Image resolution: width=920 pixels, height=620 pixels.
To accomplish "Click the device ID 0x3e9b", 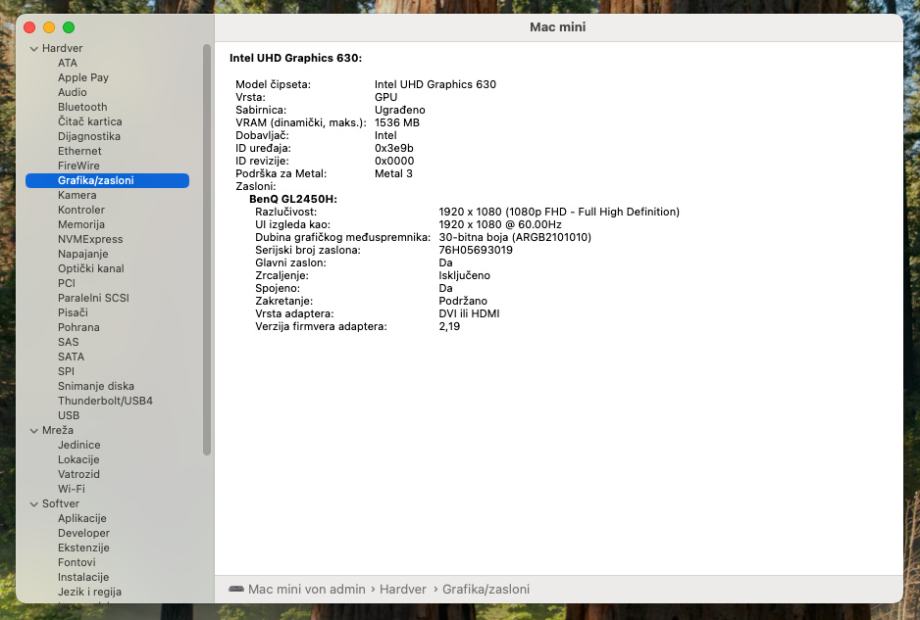I will tap(394, 148).
